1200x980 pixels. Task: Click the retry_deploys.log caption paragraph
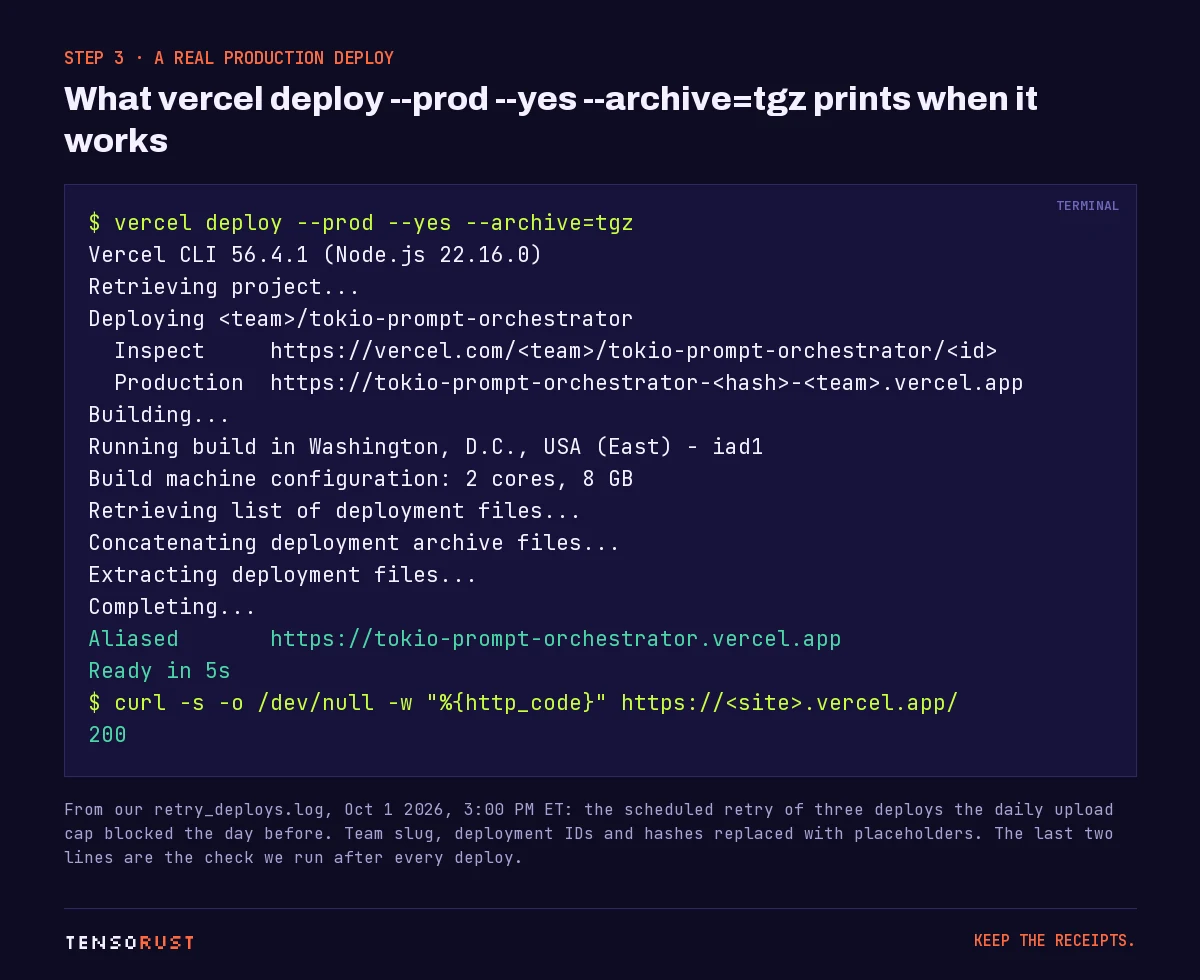[589, 833]
